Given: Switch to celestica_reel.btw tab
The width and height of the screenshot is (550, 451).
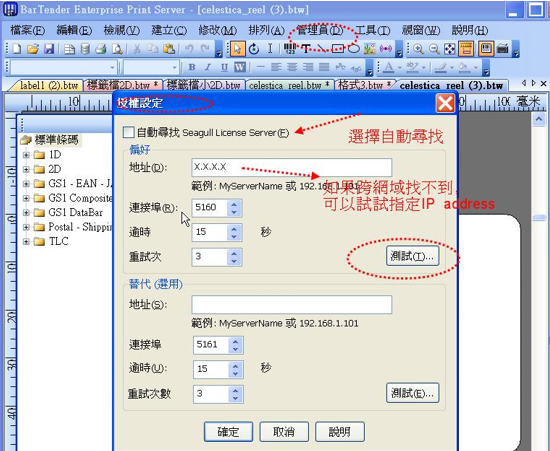Looking at the screenshot, I should coord(289,85).
